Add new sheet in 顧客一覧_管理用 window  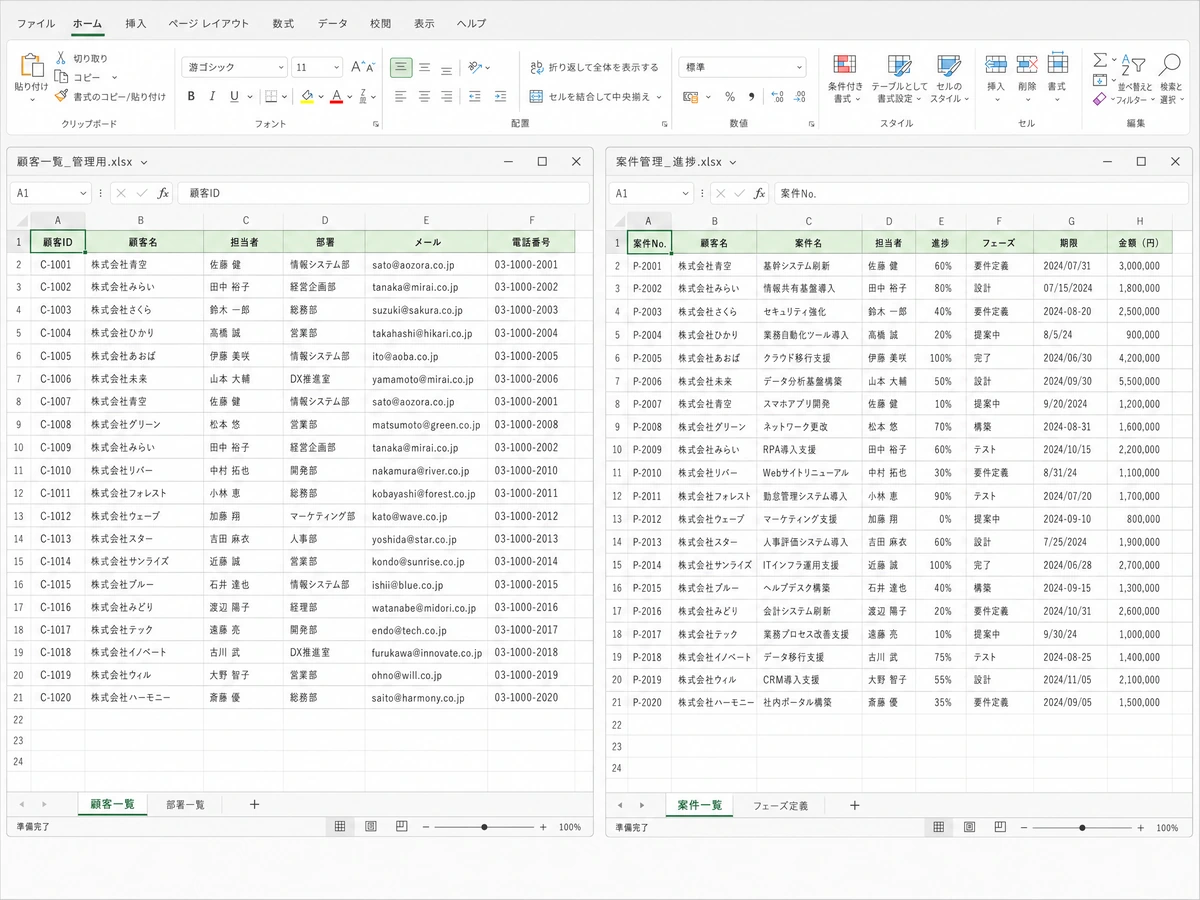(x=254, y=804)
